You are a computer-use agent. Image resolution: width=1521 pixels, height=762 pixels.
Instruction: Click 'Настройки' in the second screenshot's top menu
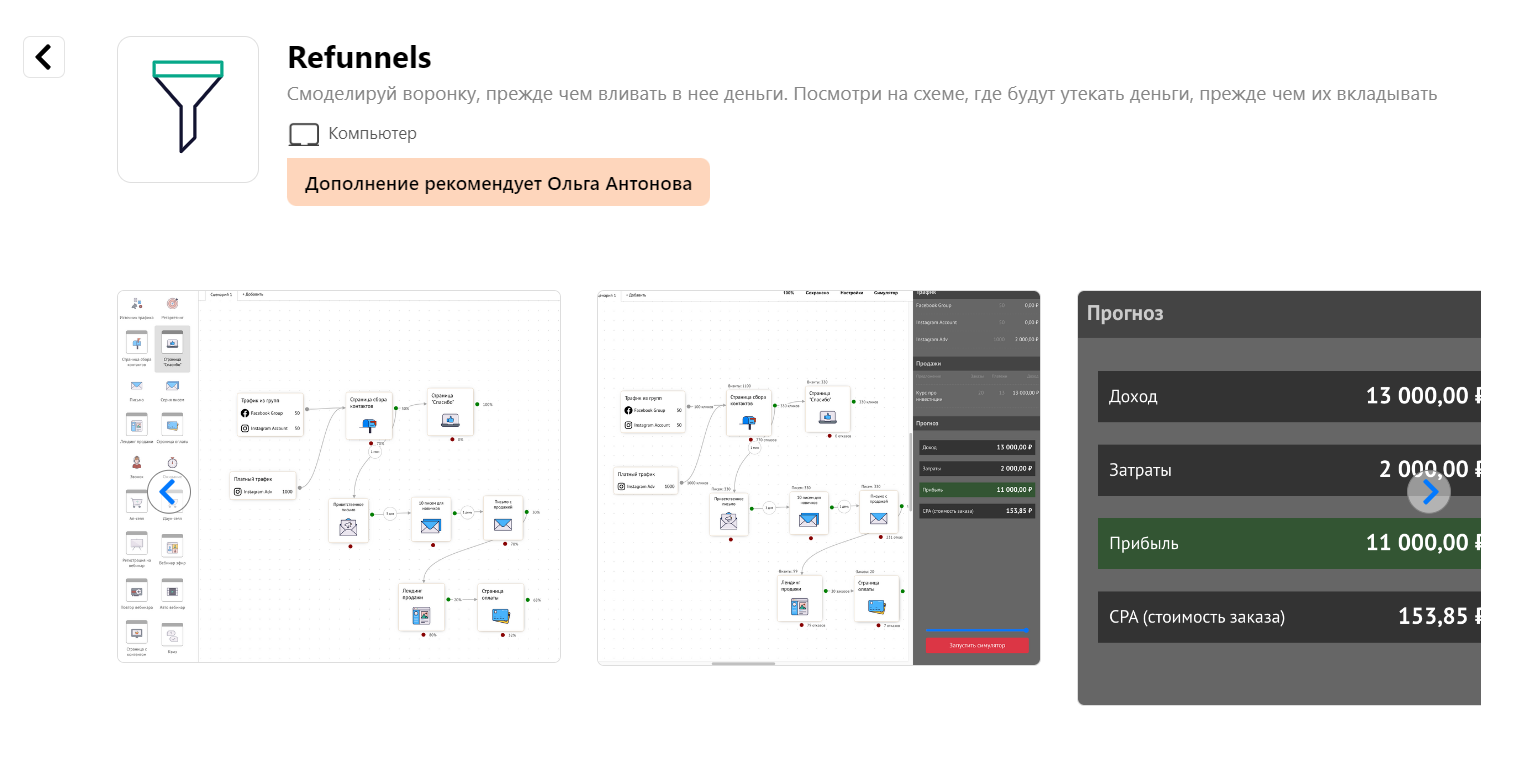[x=853, y=293]
